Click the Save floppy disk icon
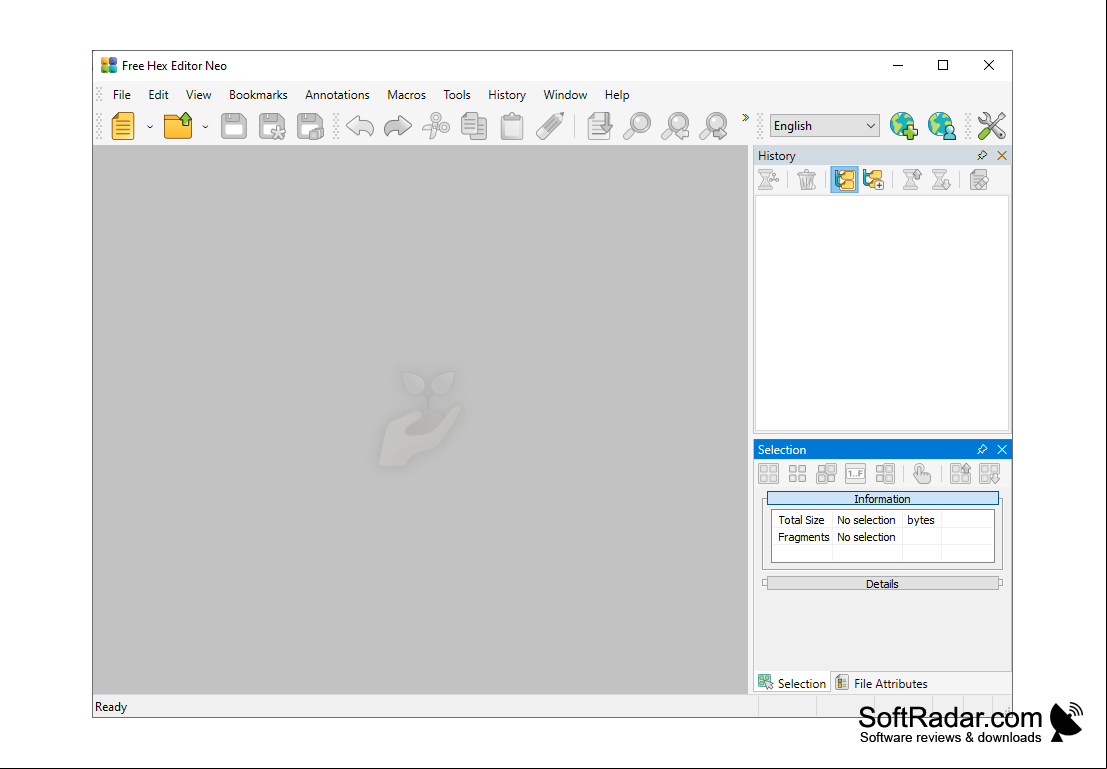Viewport: 1107px width, 769px height. [234, 126]
